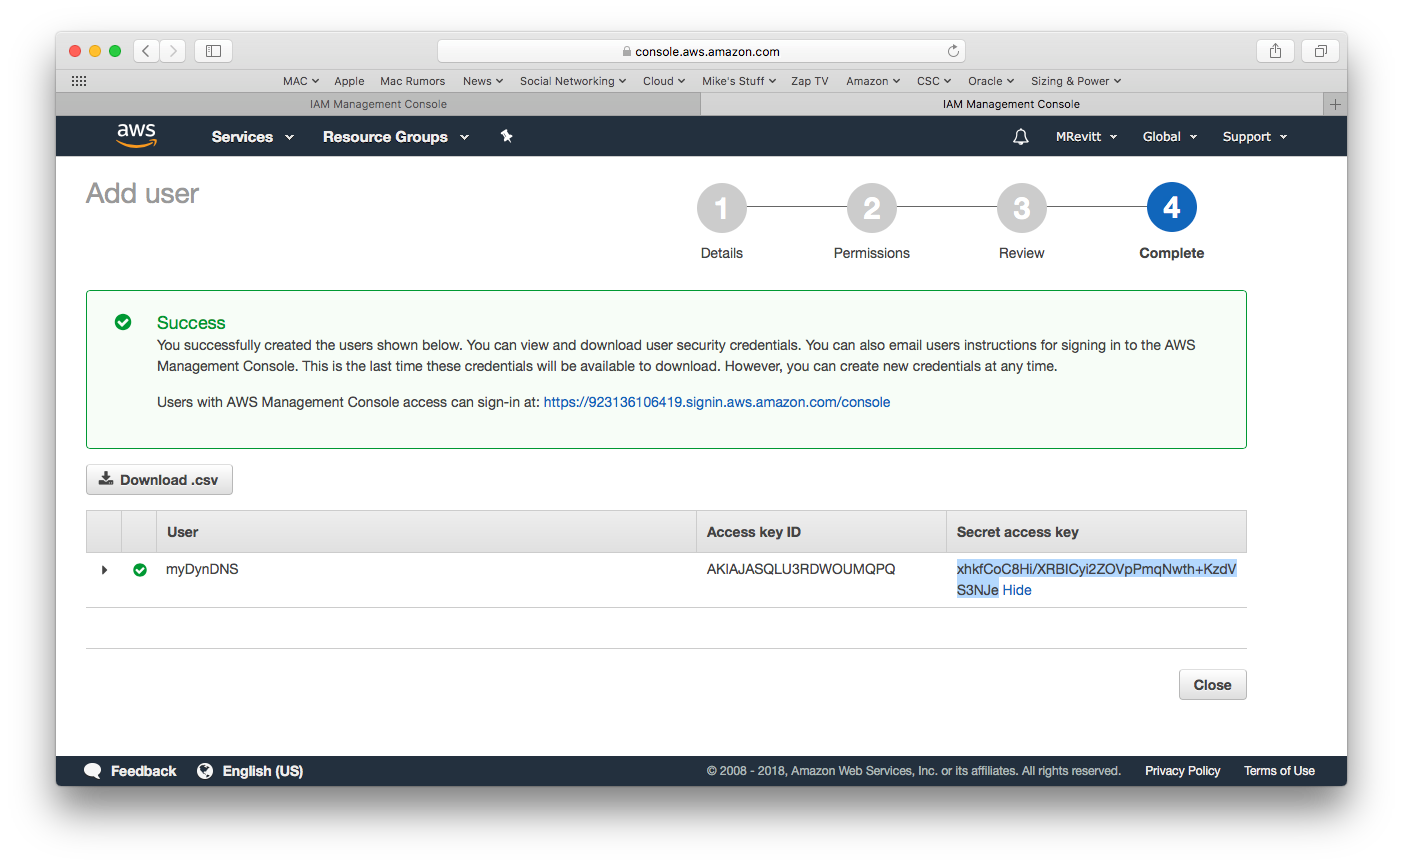Go to step 2 Permissions

872,208
